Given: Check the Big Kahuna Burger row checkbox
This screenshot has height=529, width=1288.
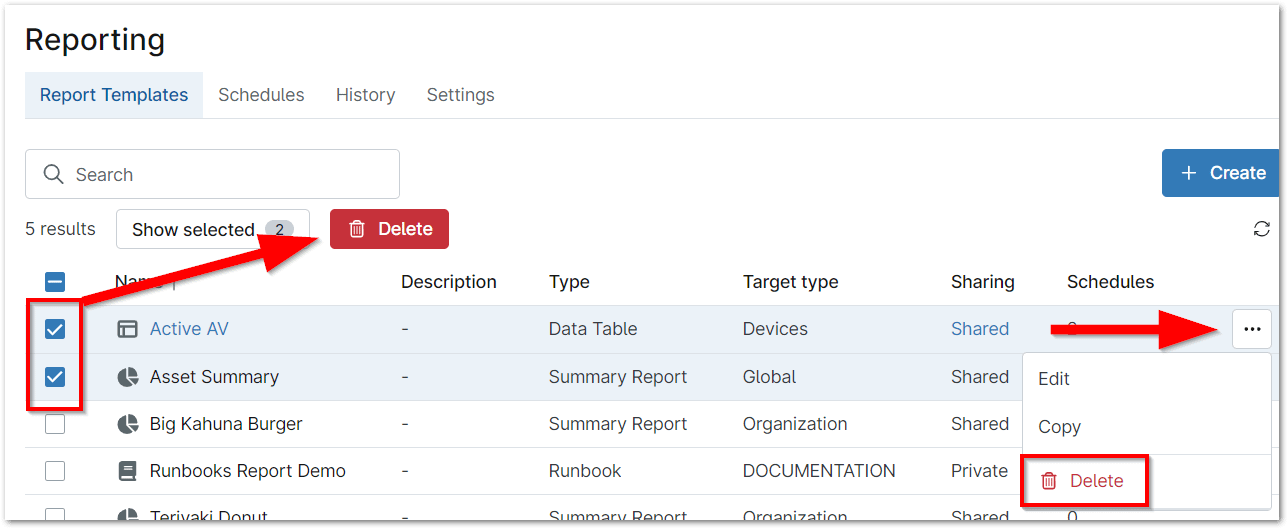Looking at the screenshot, I should click(55, 424).
